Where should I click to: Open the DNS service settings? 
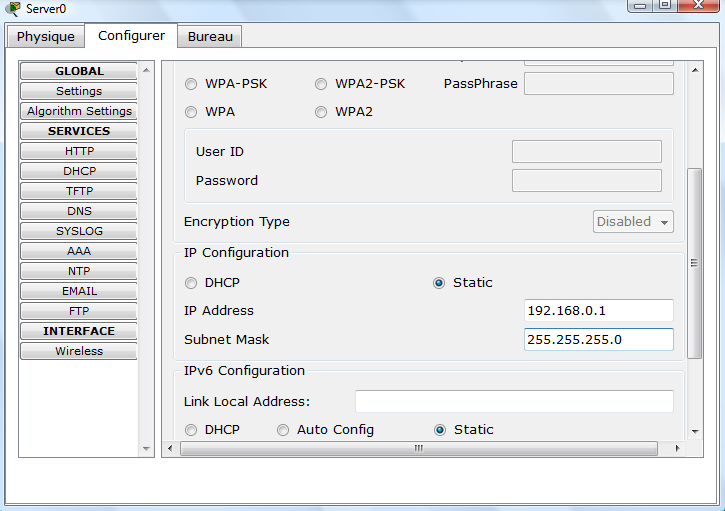point(79,211)
